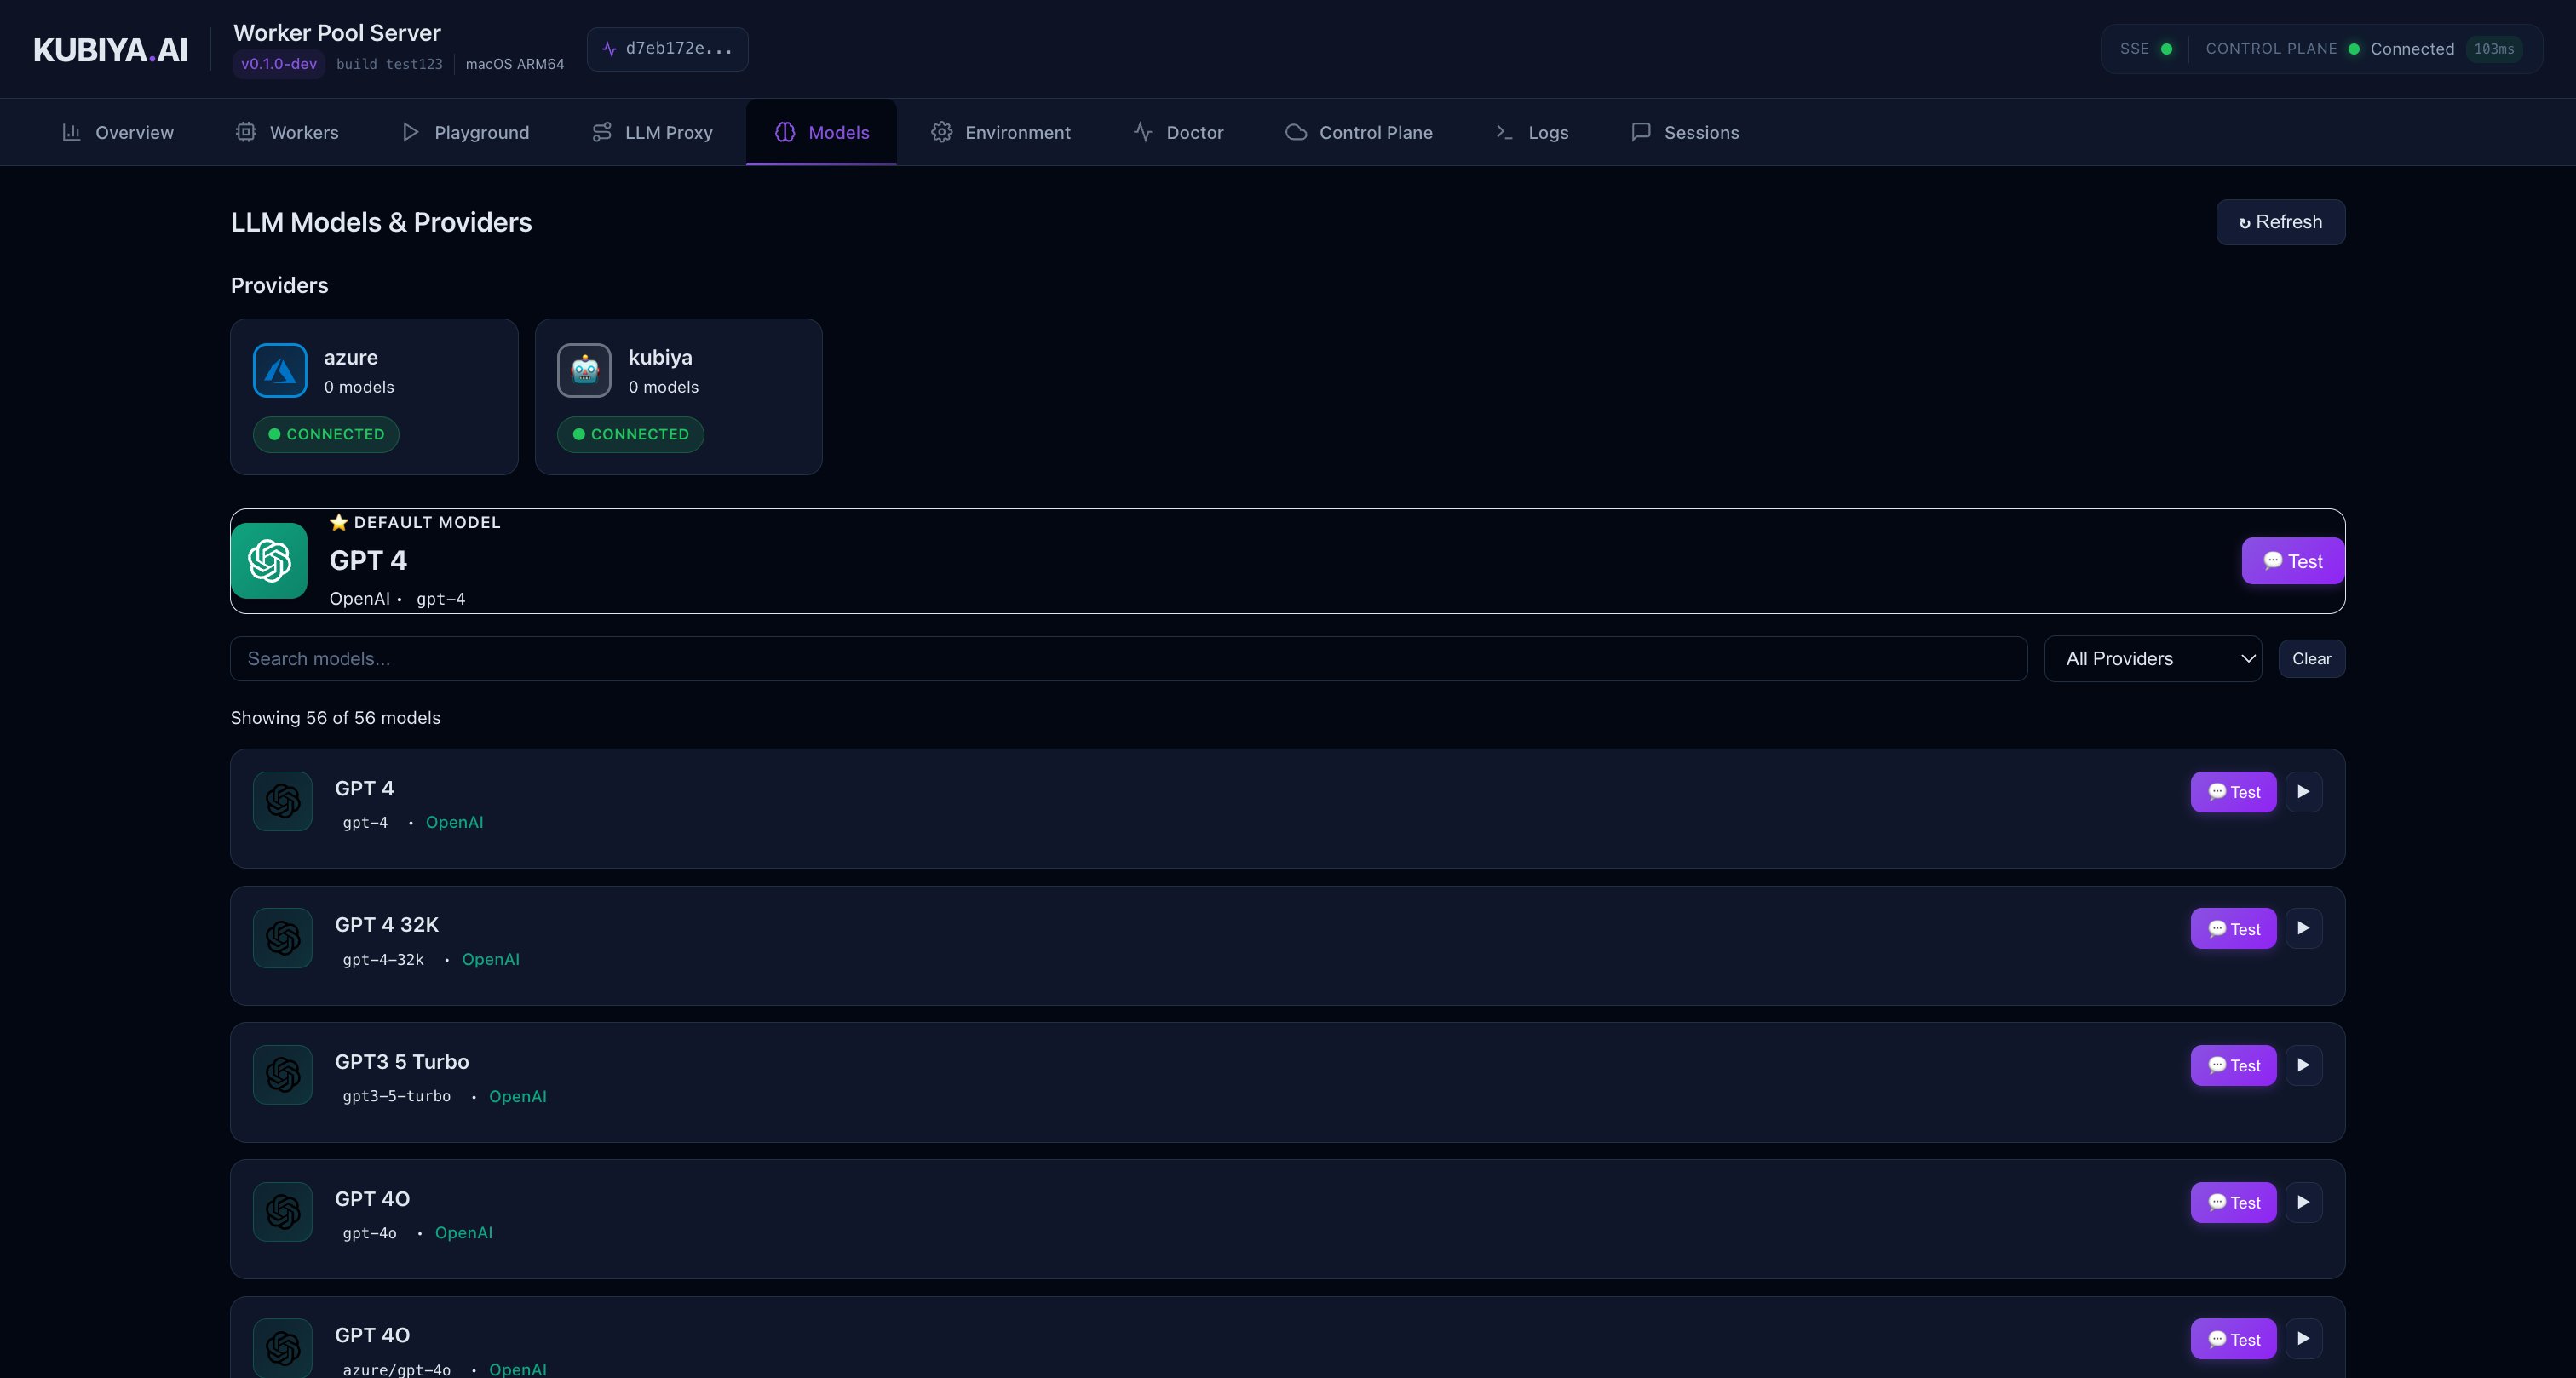The width and height of the screenshot is (2576, 1378).
Task: Click the OpenAI icon in GPT3 5 Turbo row
Action: tap(283, 1075)
